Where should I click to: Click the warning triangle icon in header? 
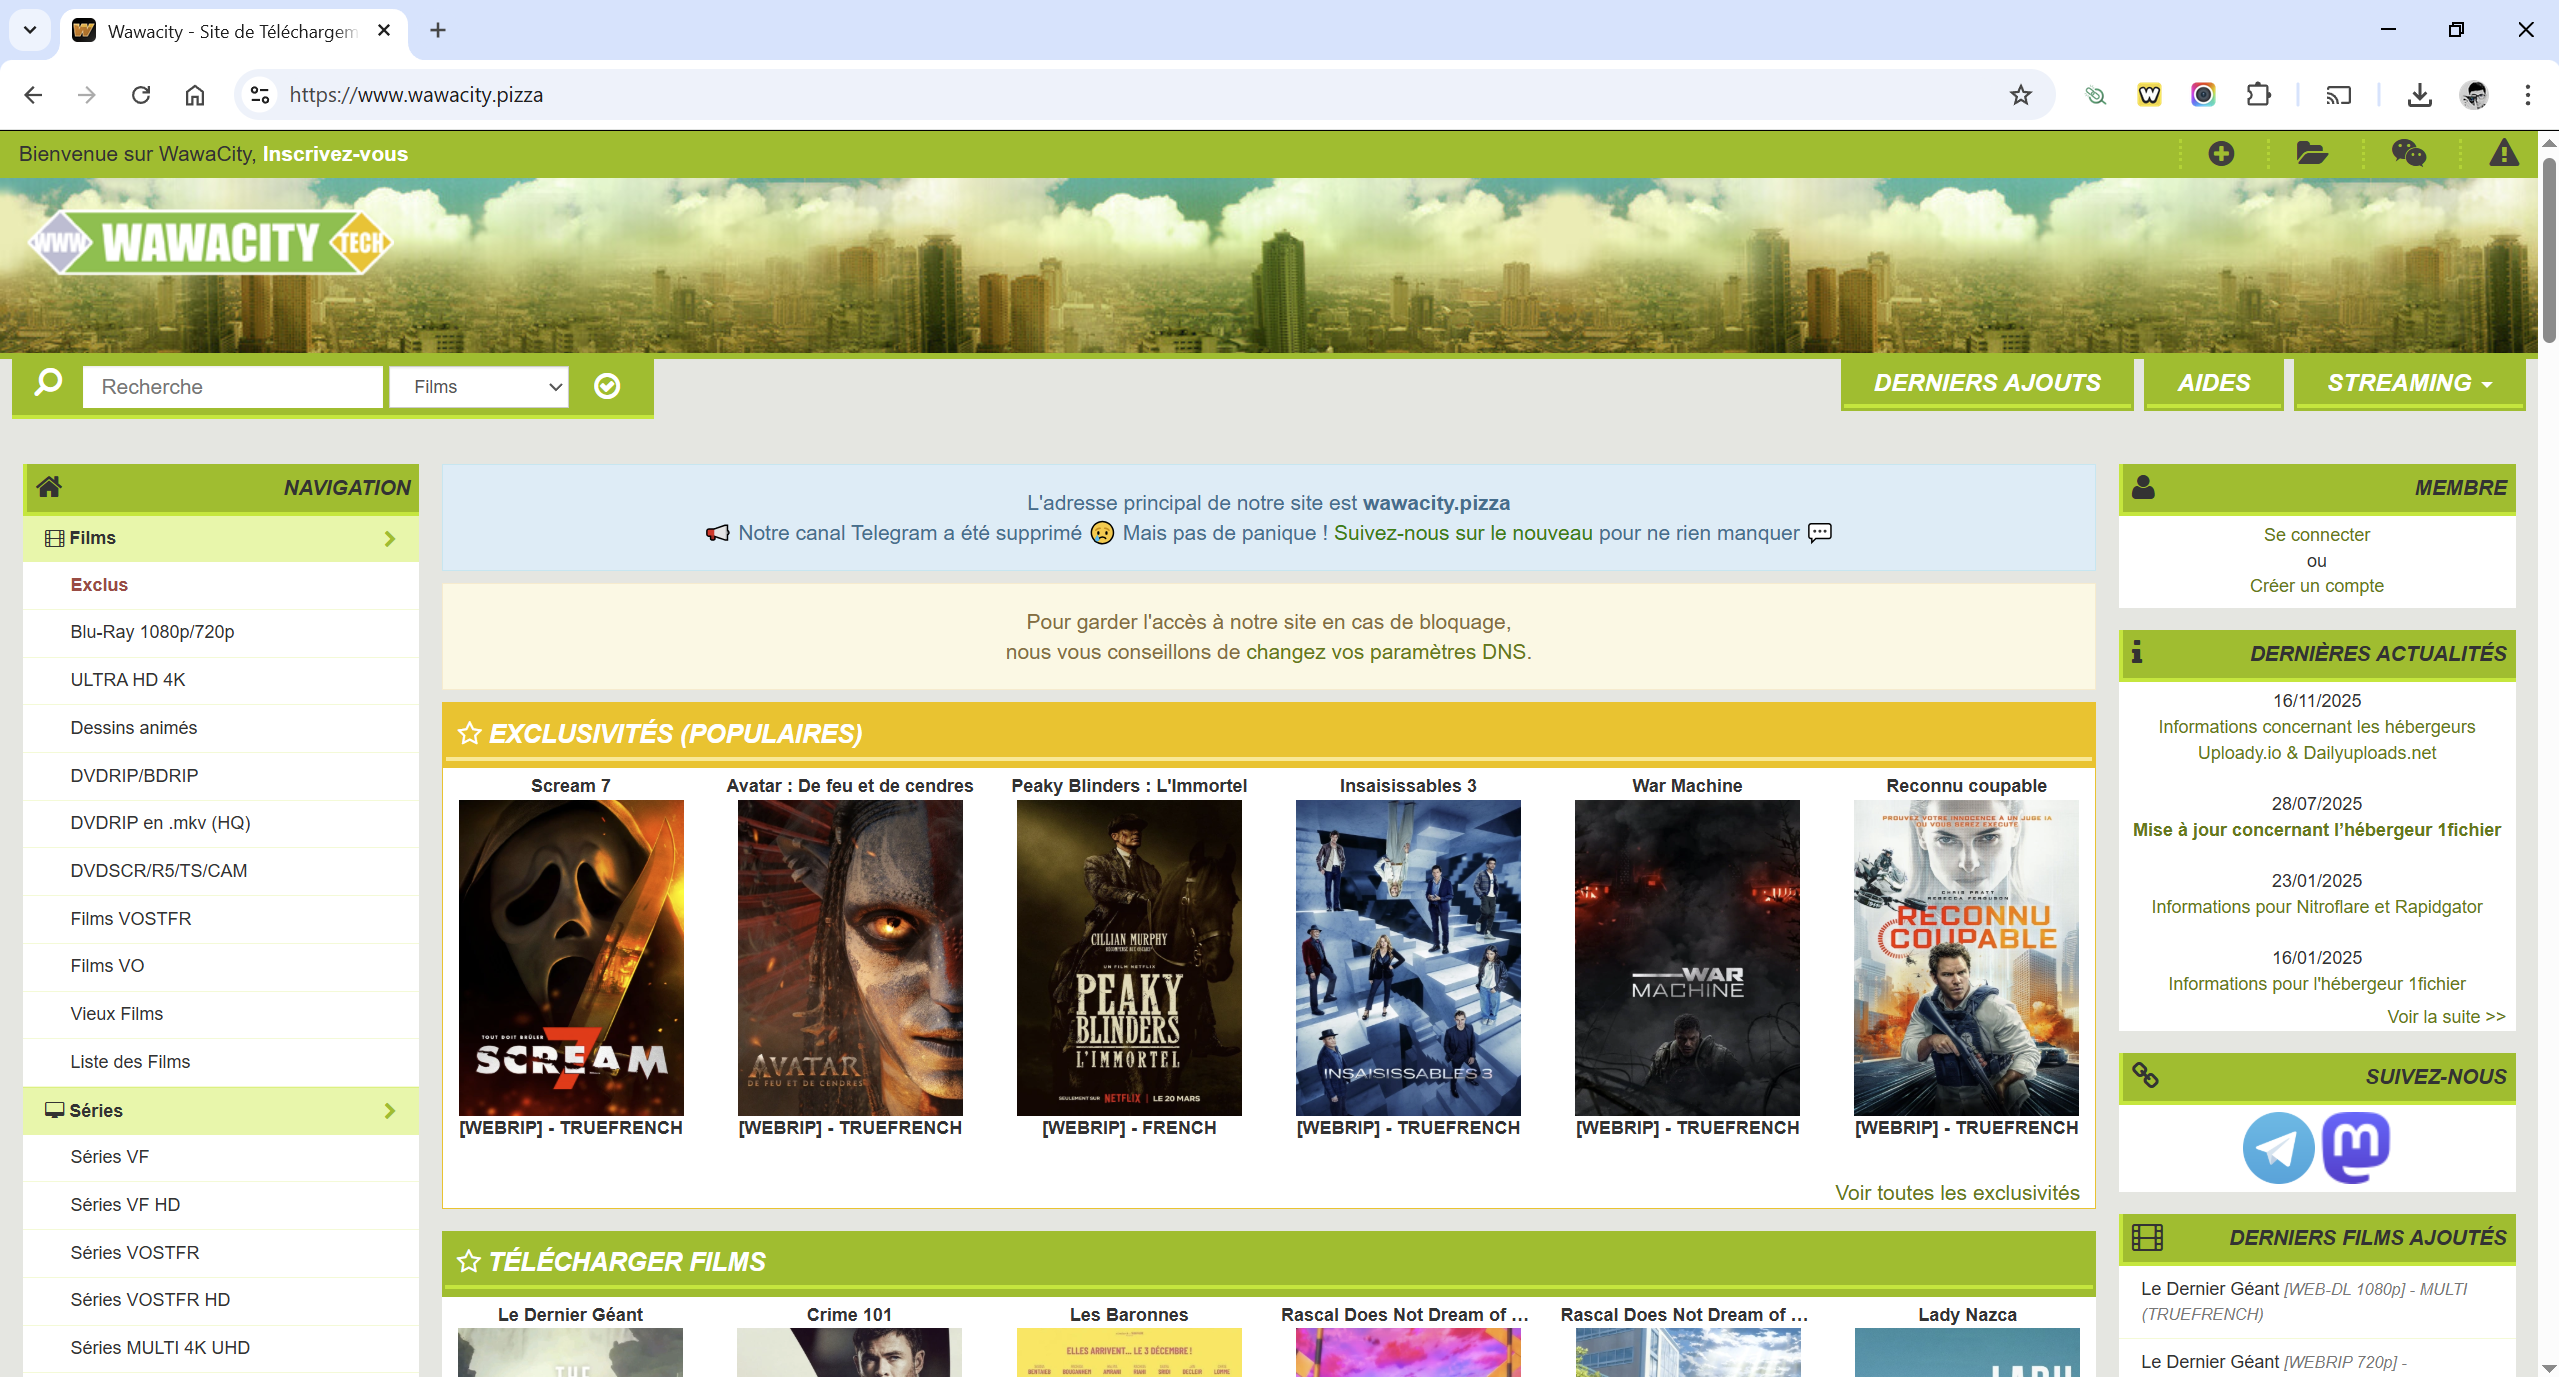pos(2503,154)
